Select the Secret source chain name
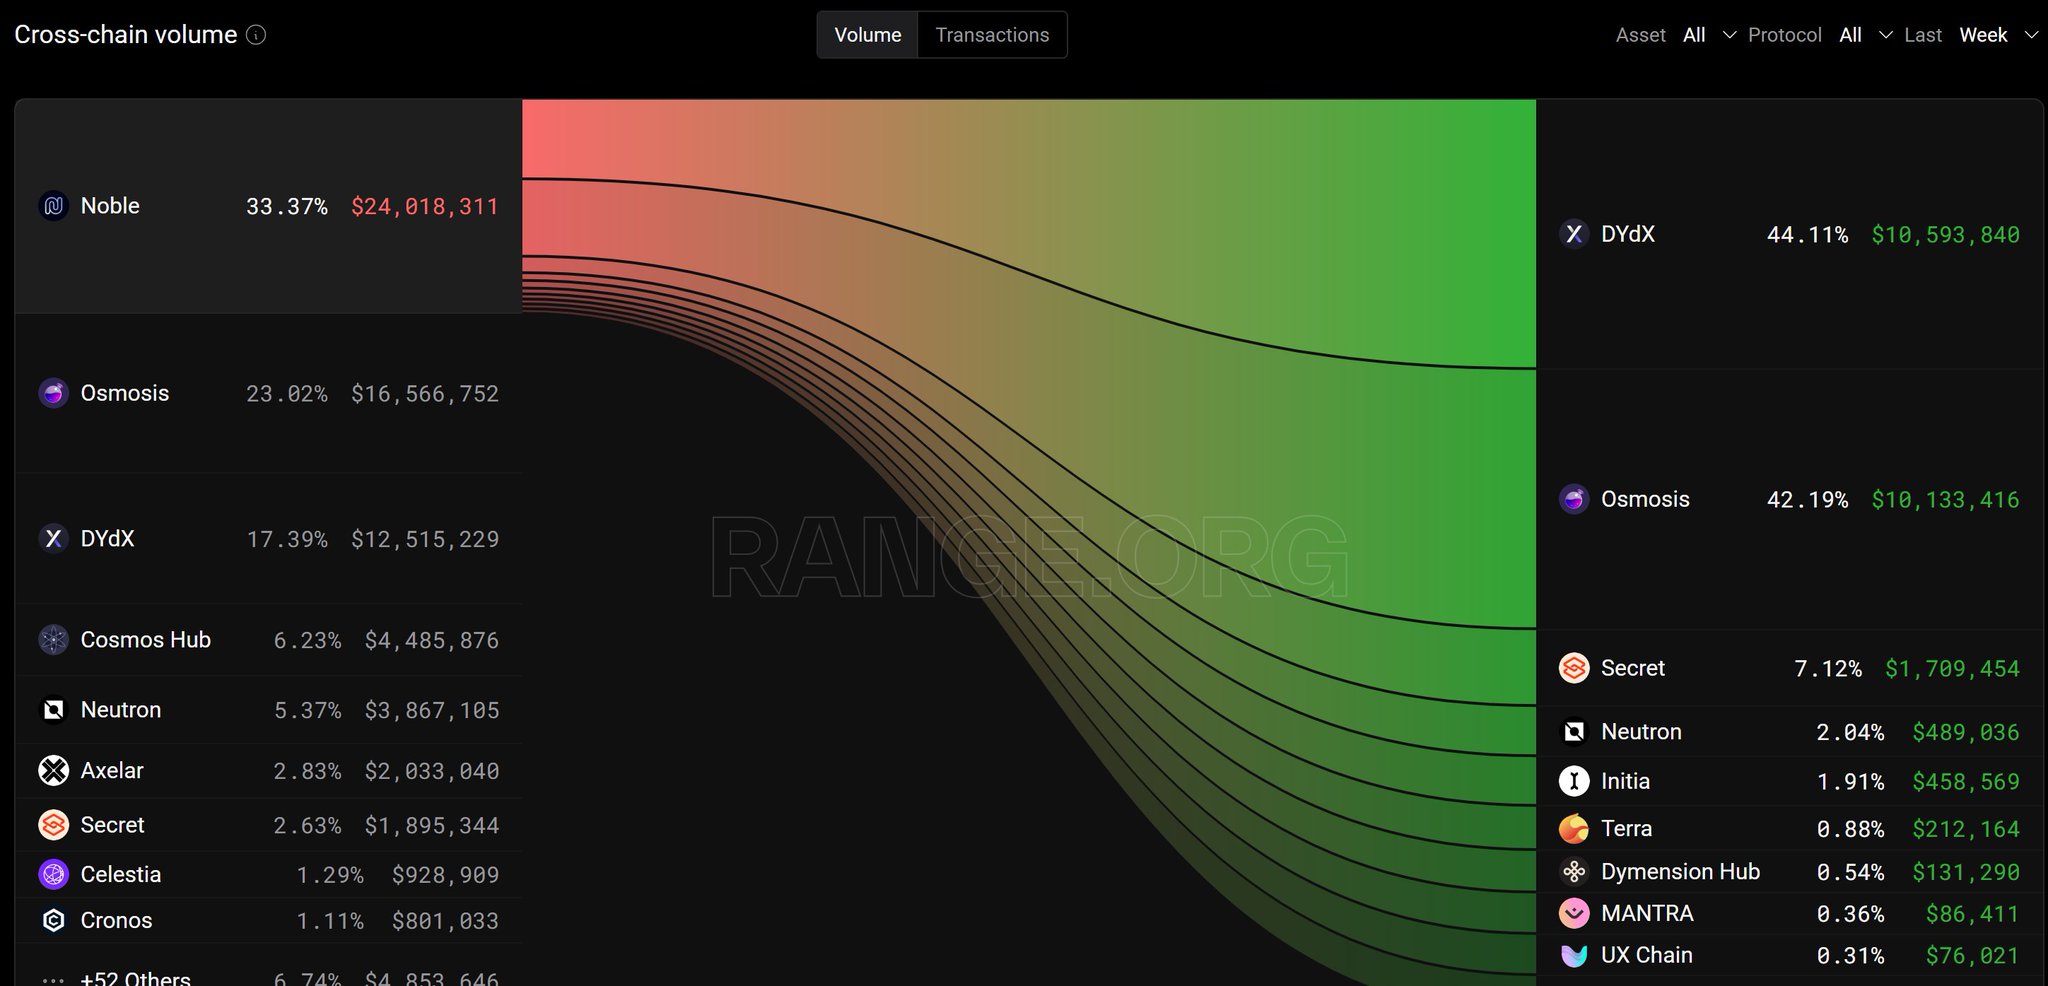Image resolution: width=2048 pixels, height=986 pixels. click(113, 825)
